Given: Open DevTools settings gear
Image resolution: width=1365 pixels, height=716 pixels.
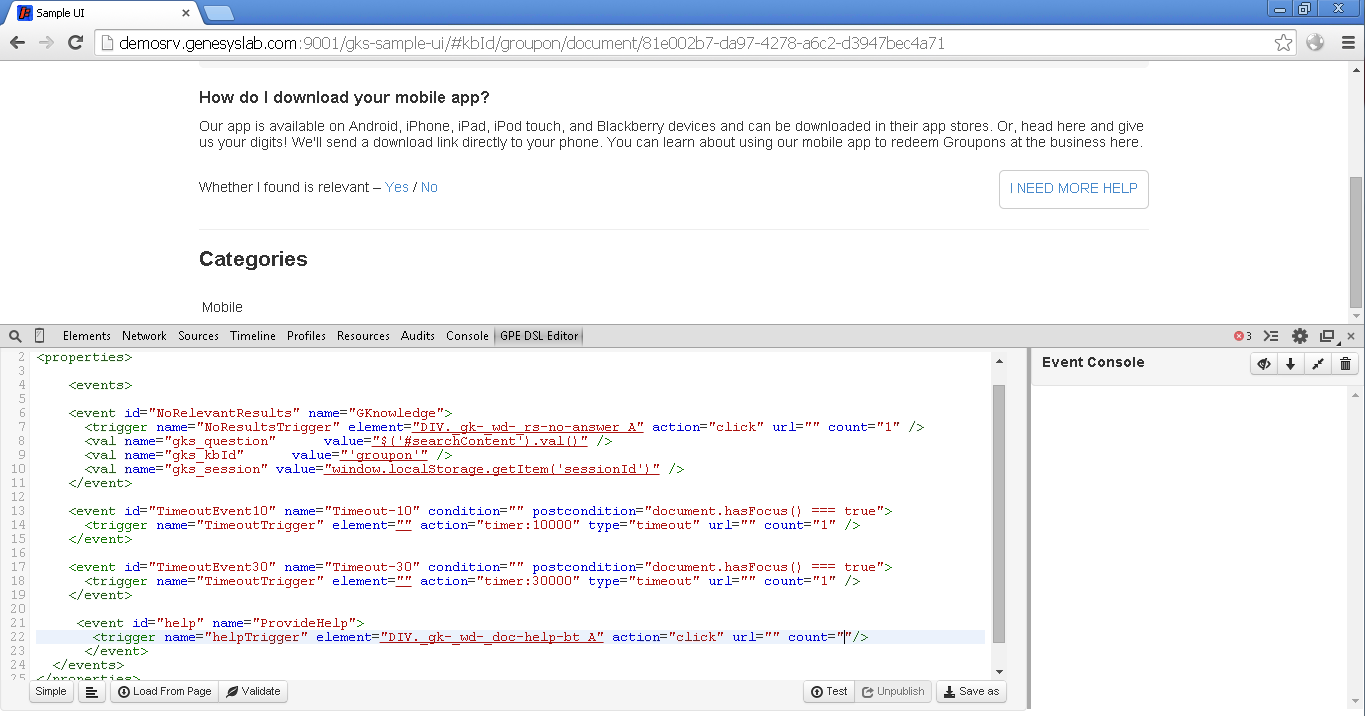Looking at the screenshot, I should pyautogui.click(x=1299, y=336).
